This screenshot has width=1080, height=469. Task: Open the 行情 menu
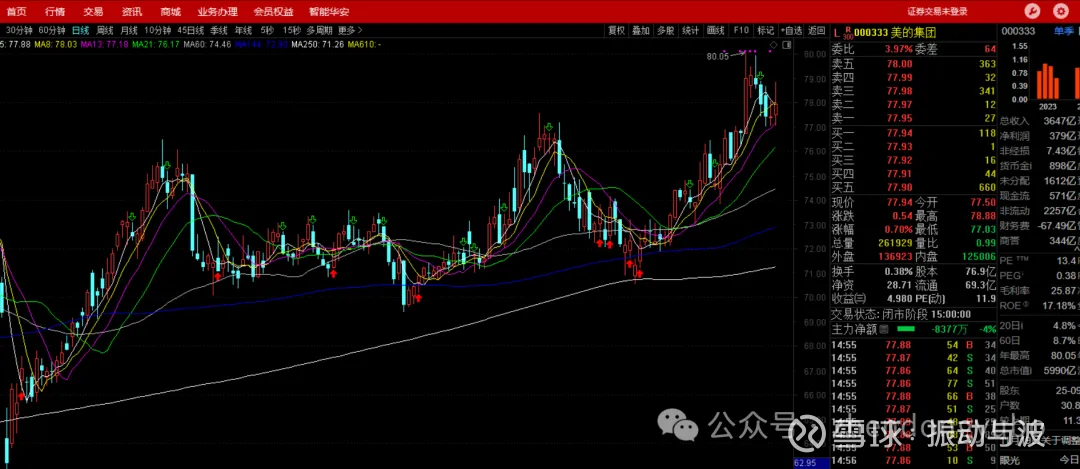click(54, 12)
